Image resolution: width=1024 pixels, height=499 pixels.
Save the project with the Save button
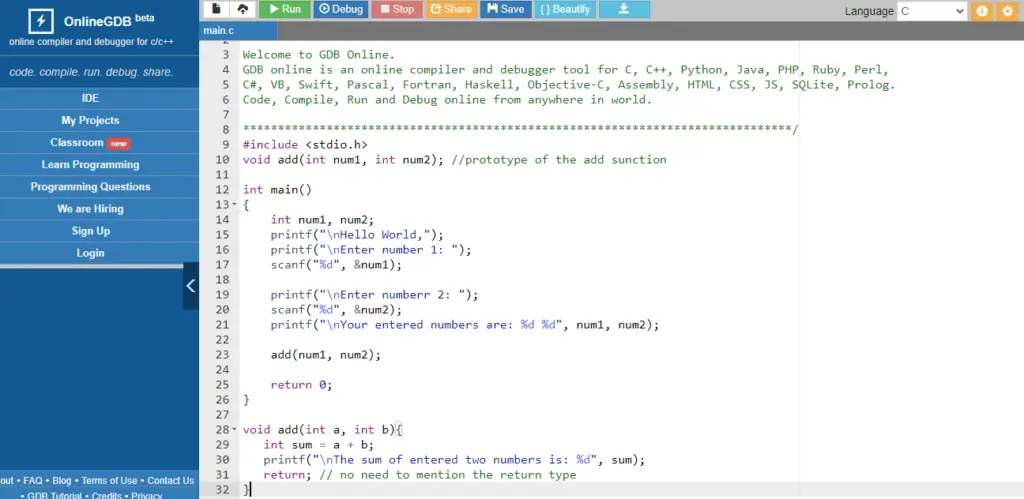505,9
